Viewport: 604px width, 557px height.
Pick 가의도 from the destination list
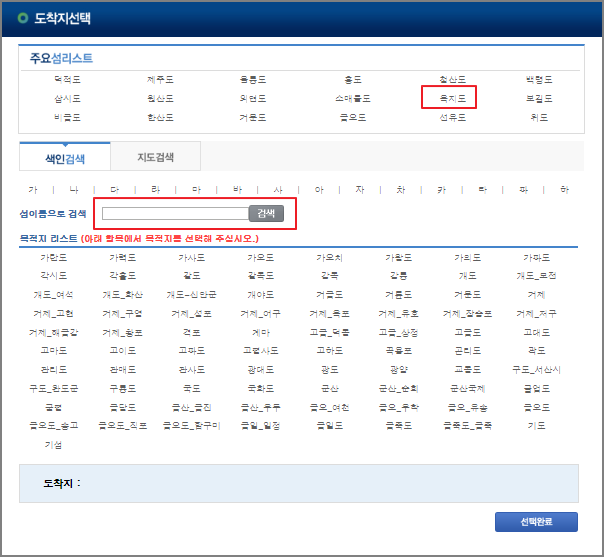click(468, 257)
